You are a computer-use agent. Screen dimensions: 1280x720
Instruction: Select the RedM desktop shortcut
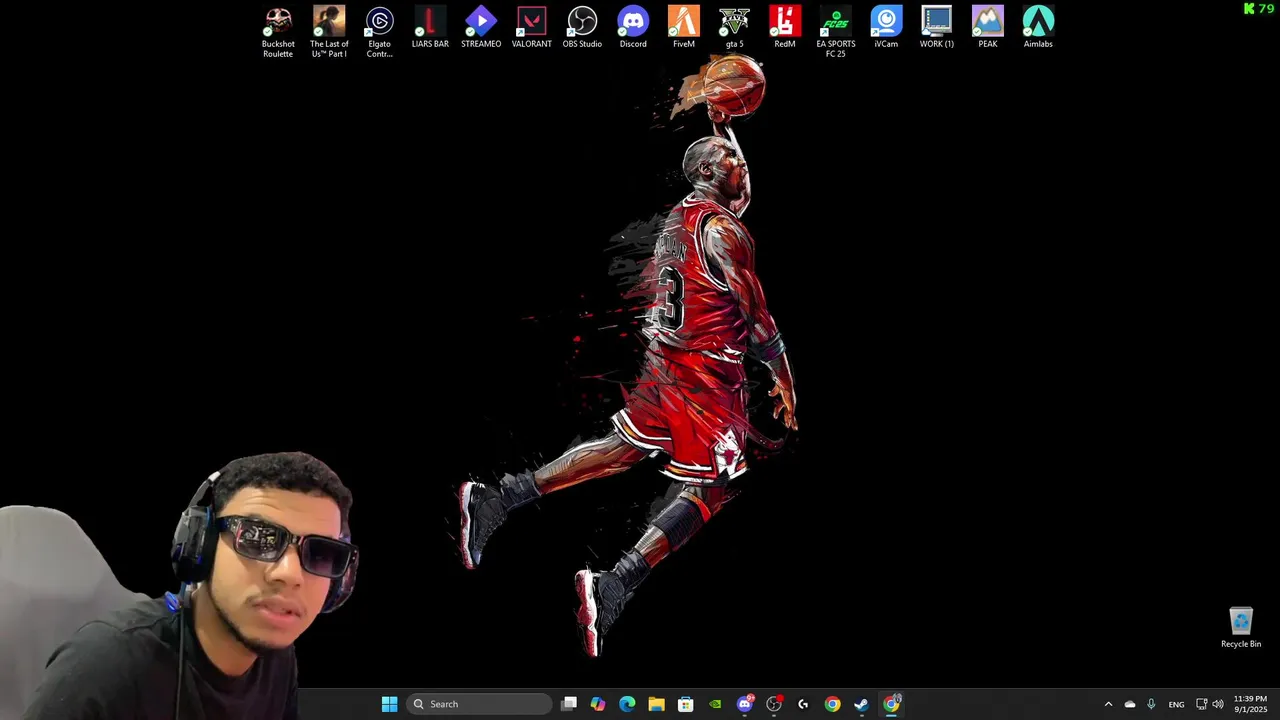[x=785, y=27]
